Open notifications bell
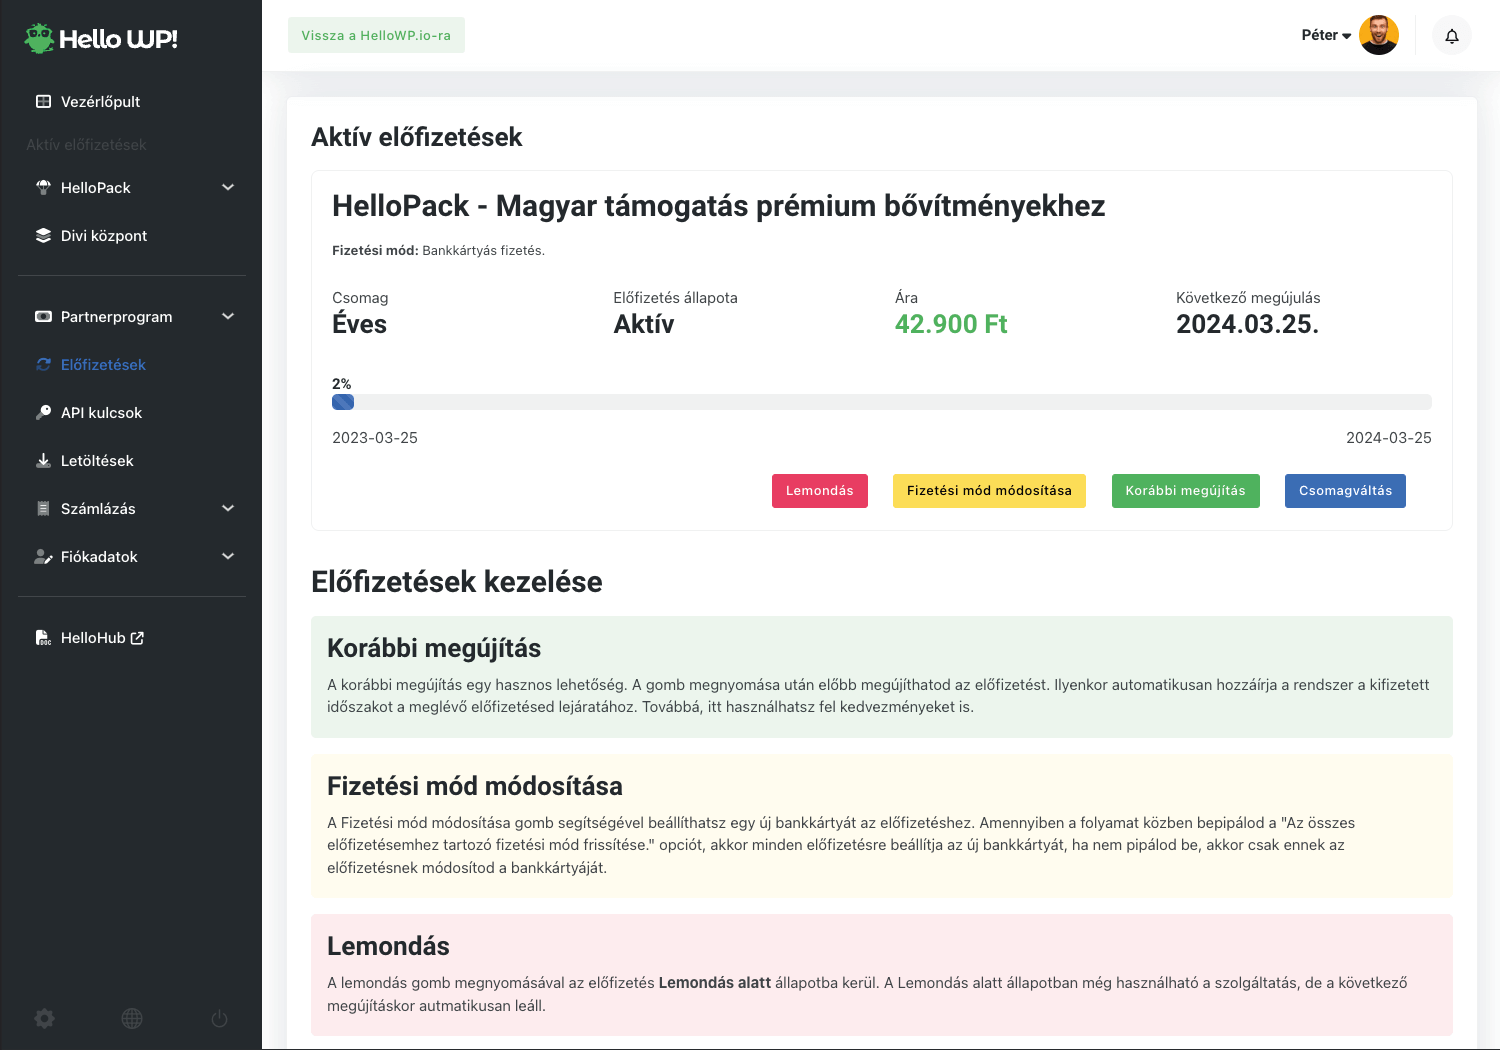The width and height of the screenshot is (1500, 1050). pyautogui.click(x=1452, y=36)
